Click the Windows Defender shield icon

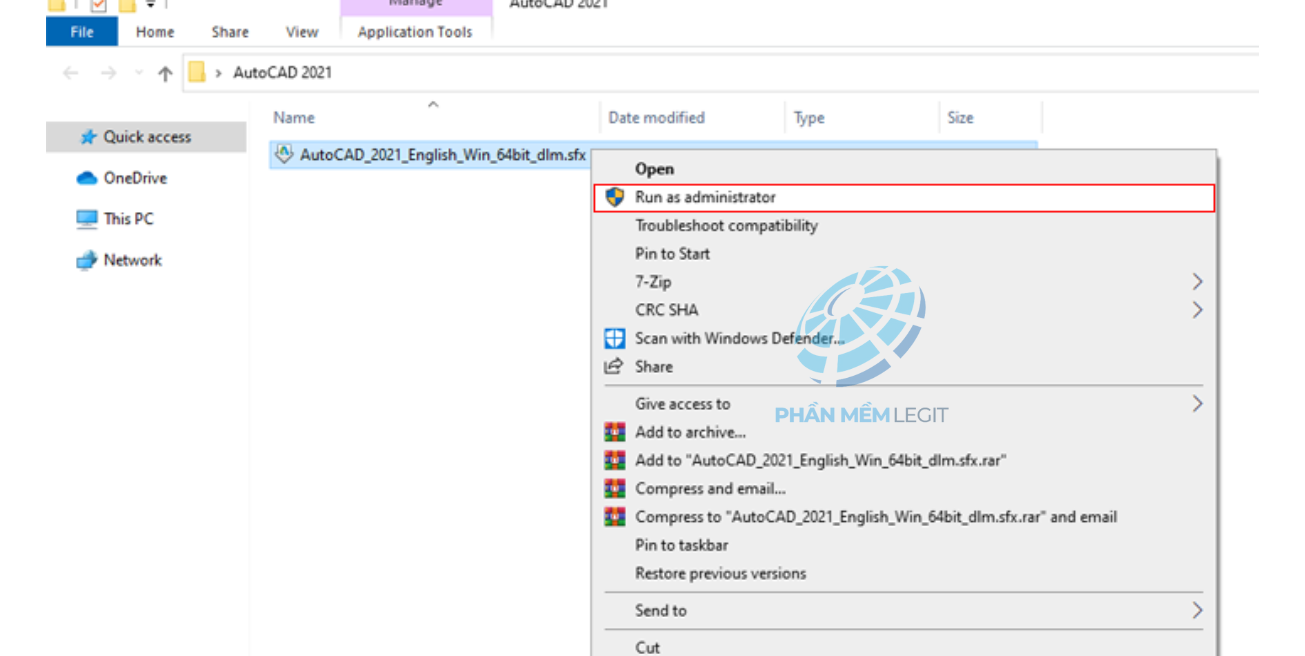(x=615, y=338)
